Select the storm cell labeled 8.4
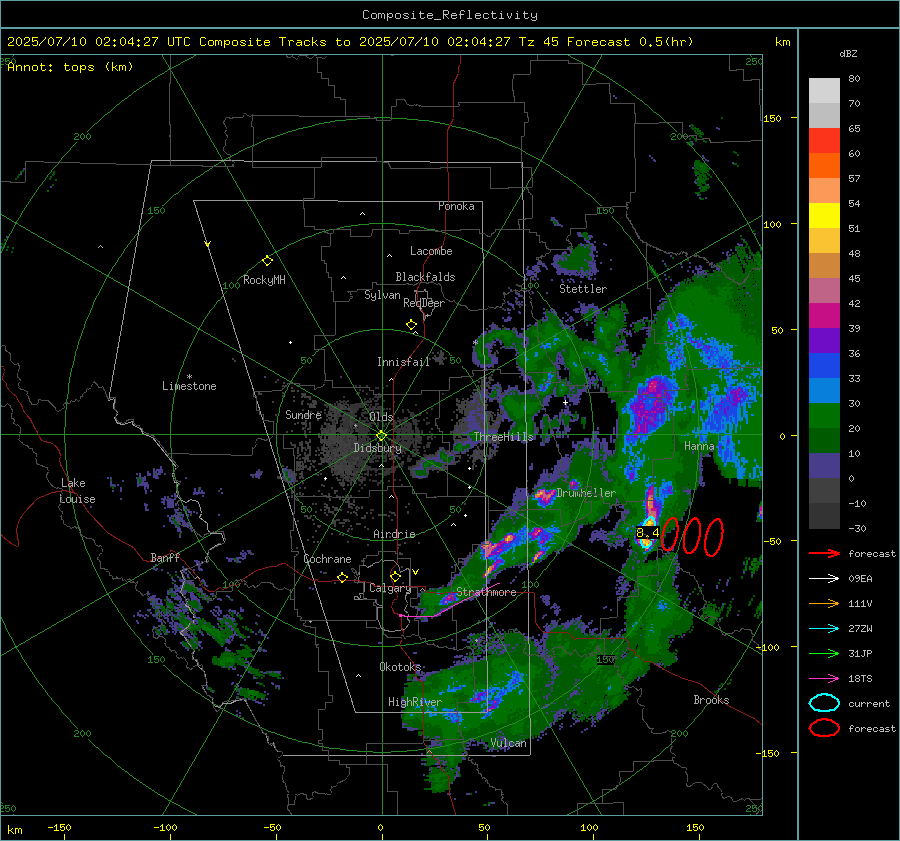 pos(647,533)
